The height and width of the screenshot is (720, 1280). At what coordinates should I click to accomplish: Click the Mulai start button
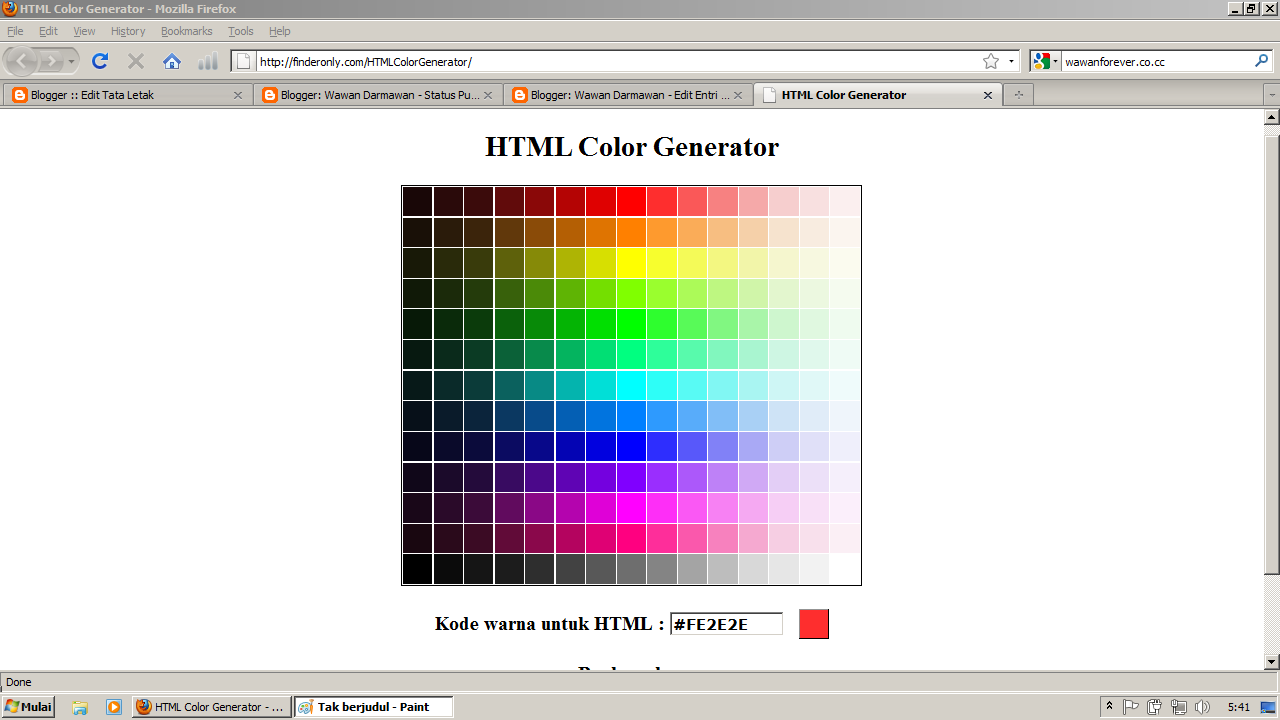point(29,707)
